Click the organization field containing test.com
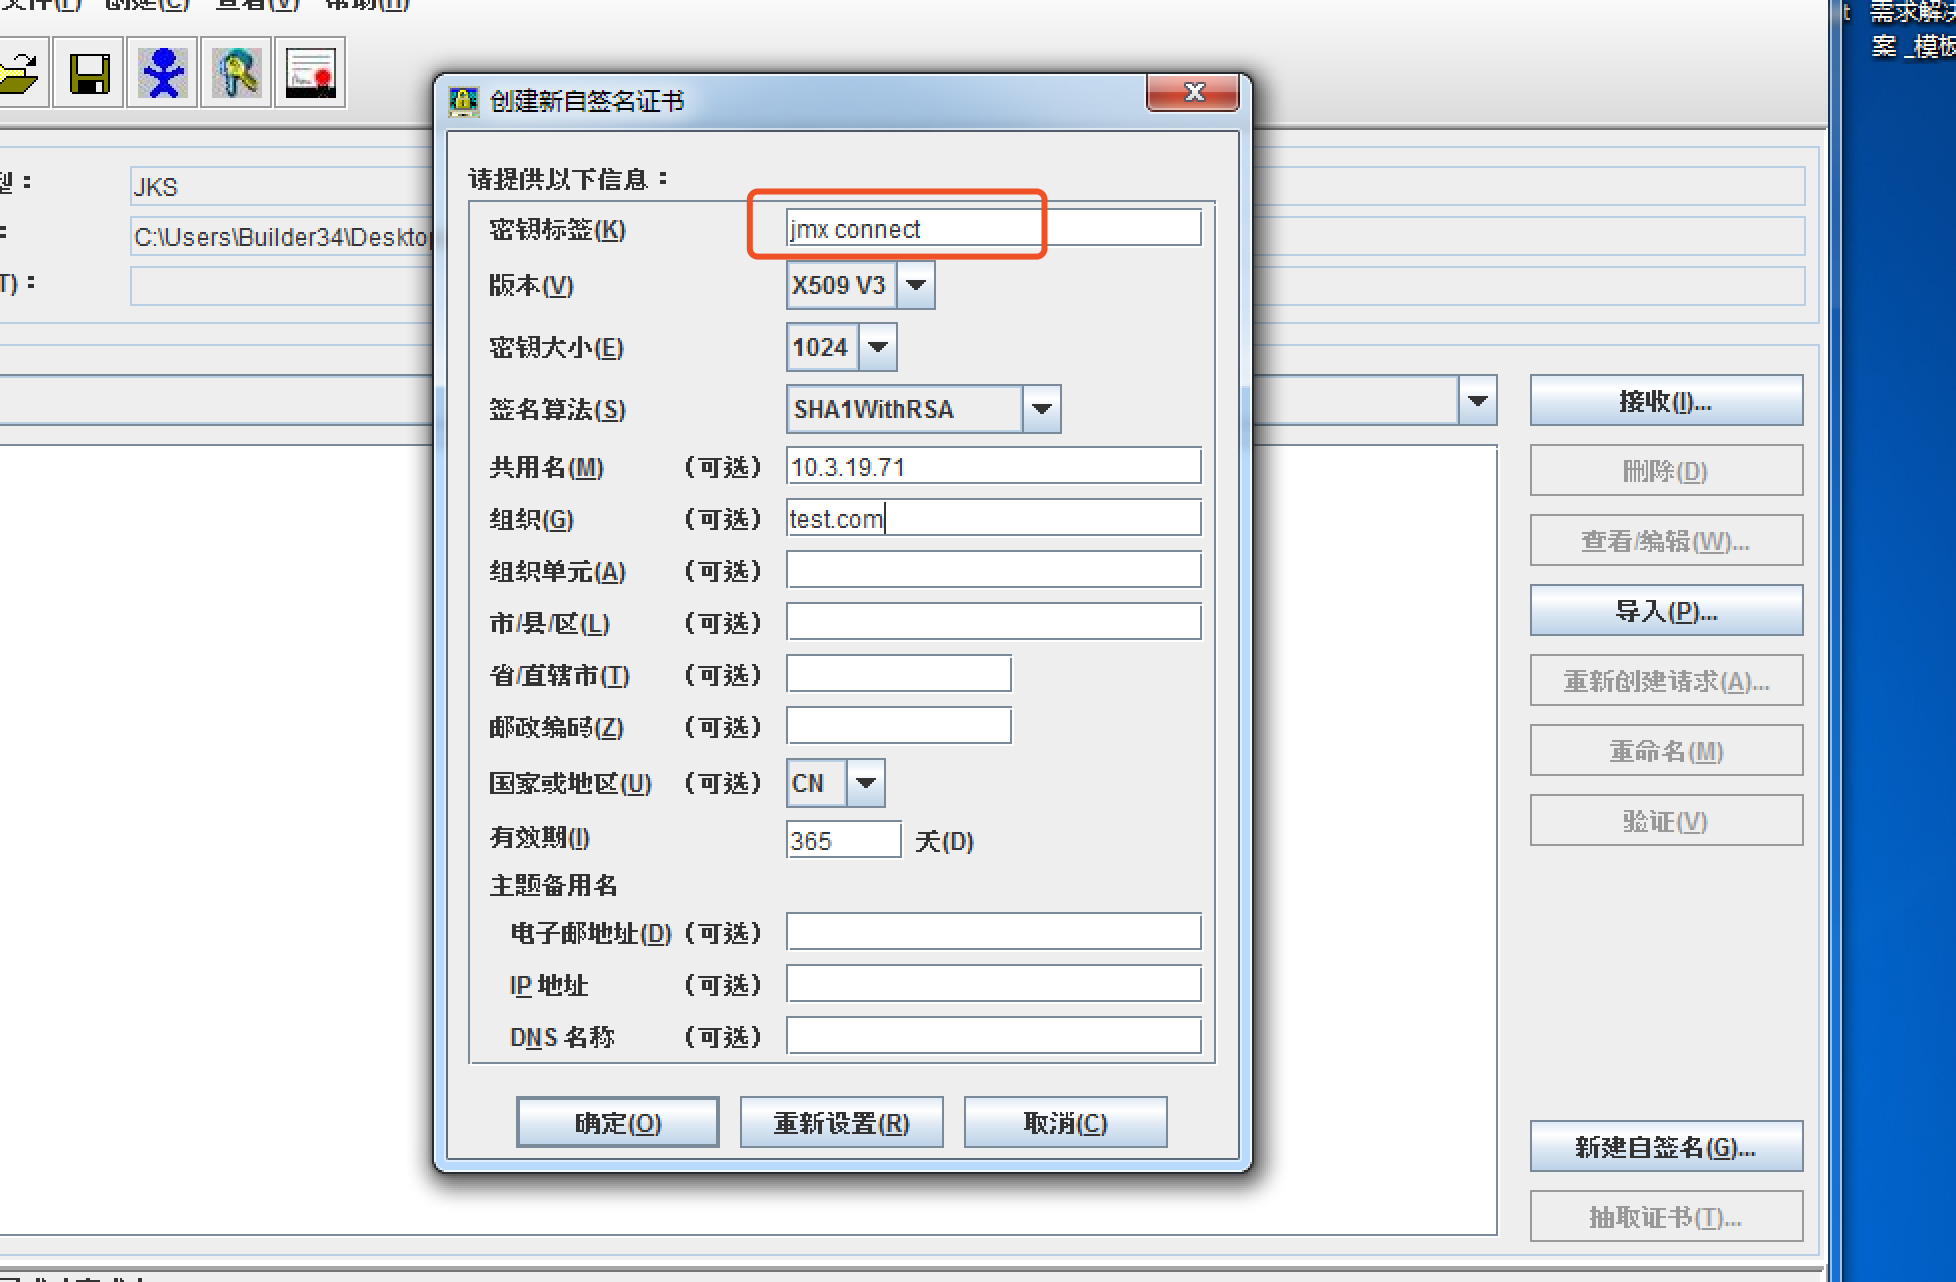 pos(993,518)
